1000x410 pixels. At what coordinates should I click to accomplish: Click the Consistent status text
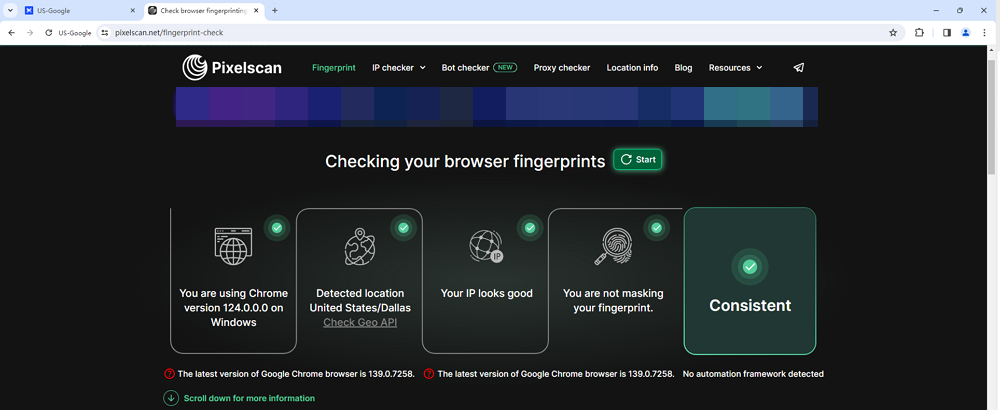point(750,305)
